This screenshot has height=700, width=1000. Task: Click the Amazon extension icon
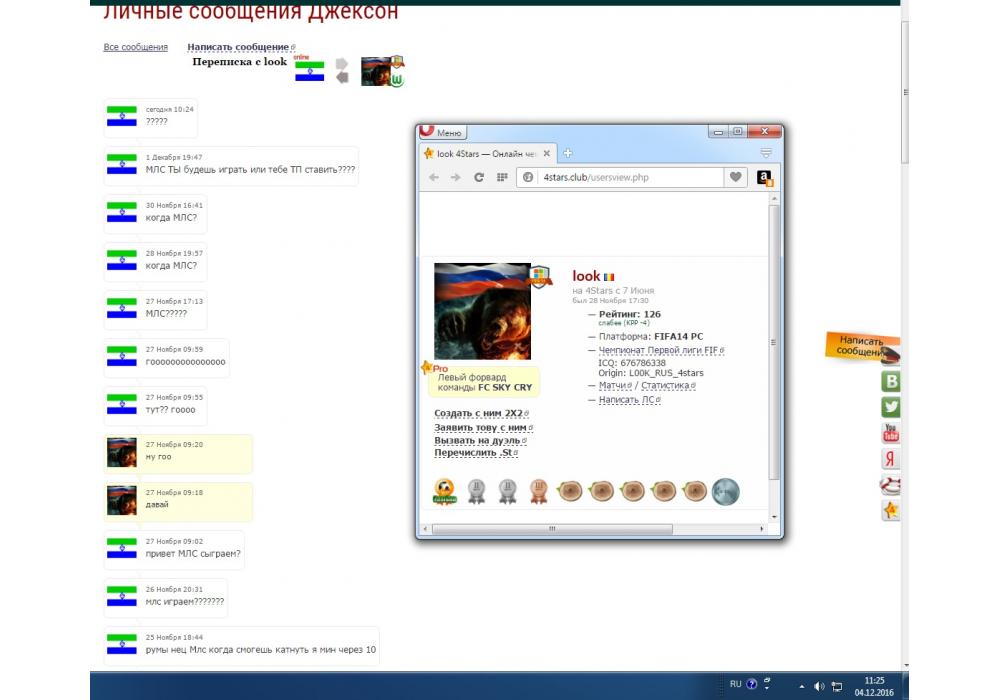click(764, 178)
